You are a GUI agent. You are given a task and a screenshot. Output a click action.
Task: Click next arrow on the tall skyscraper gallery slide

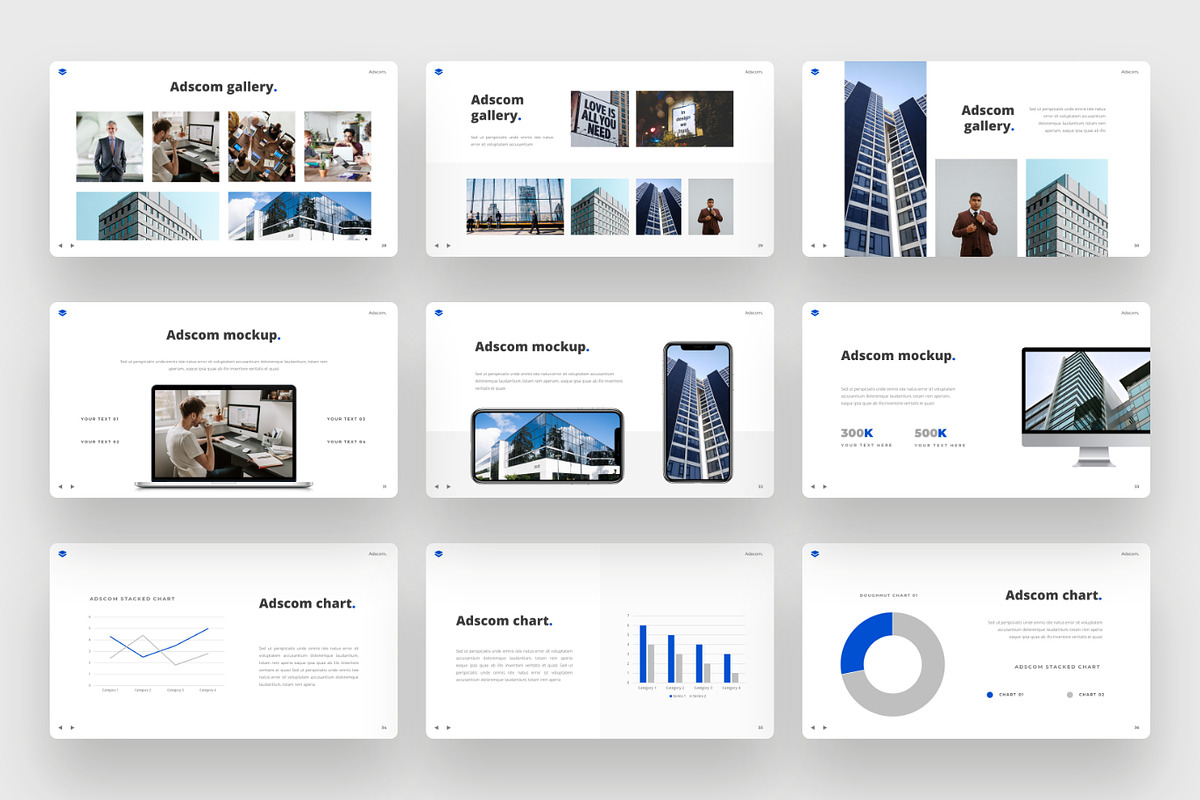824,245
